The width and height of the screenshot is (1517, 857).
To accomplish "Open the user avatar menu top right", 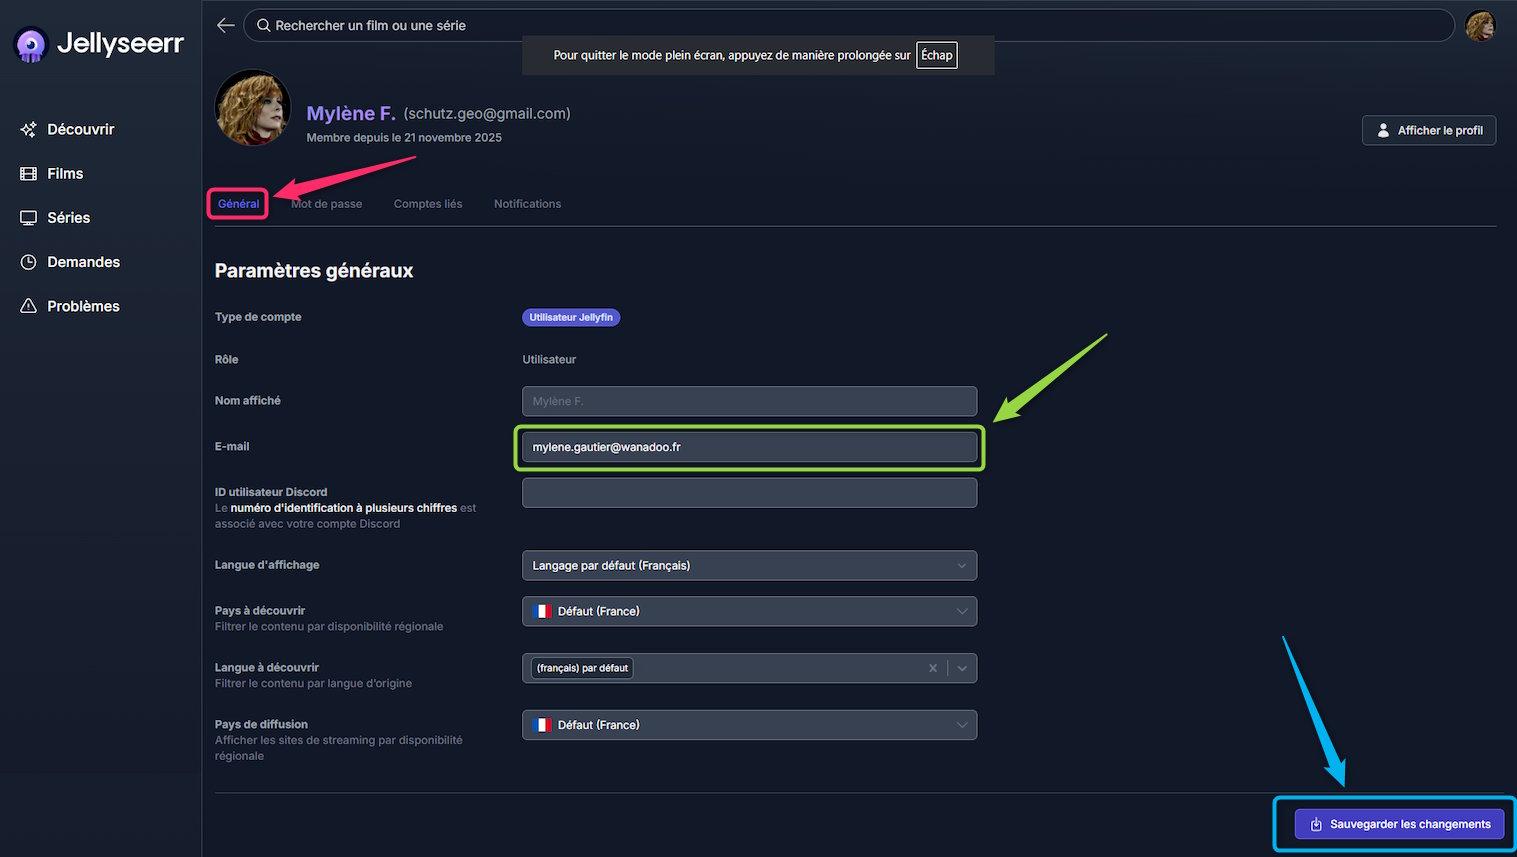I will 1479,26.
